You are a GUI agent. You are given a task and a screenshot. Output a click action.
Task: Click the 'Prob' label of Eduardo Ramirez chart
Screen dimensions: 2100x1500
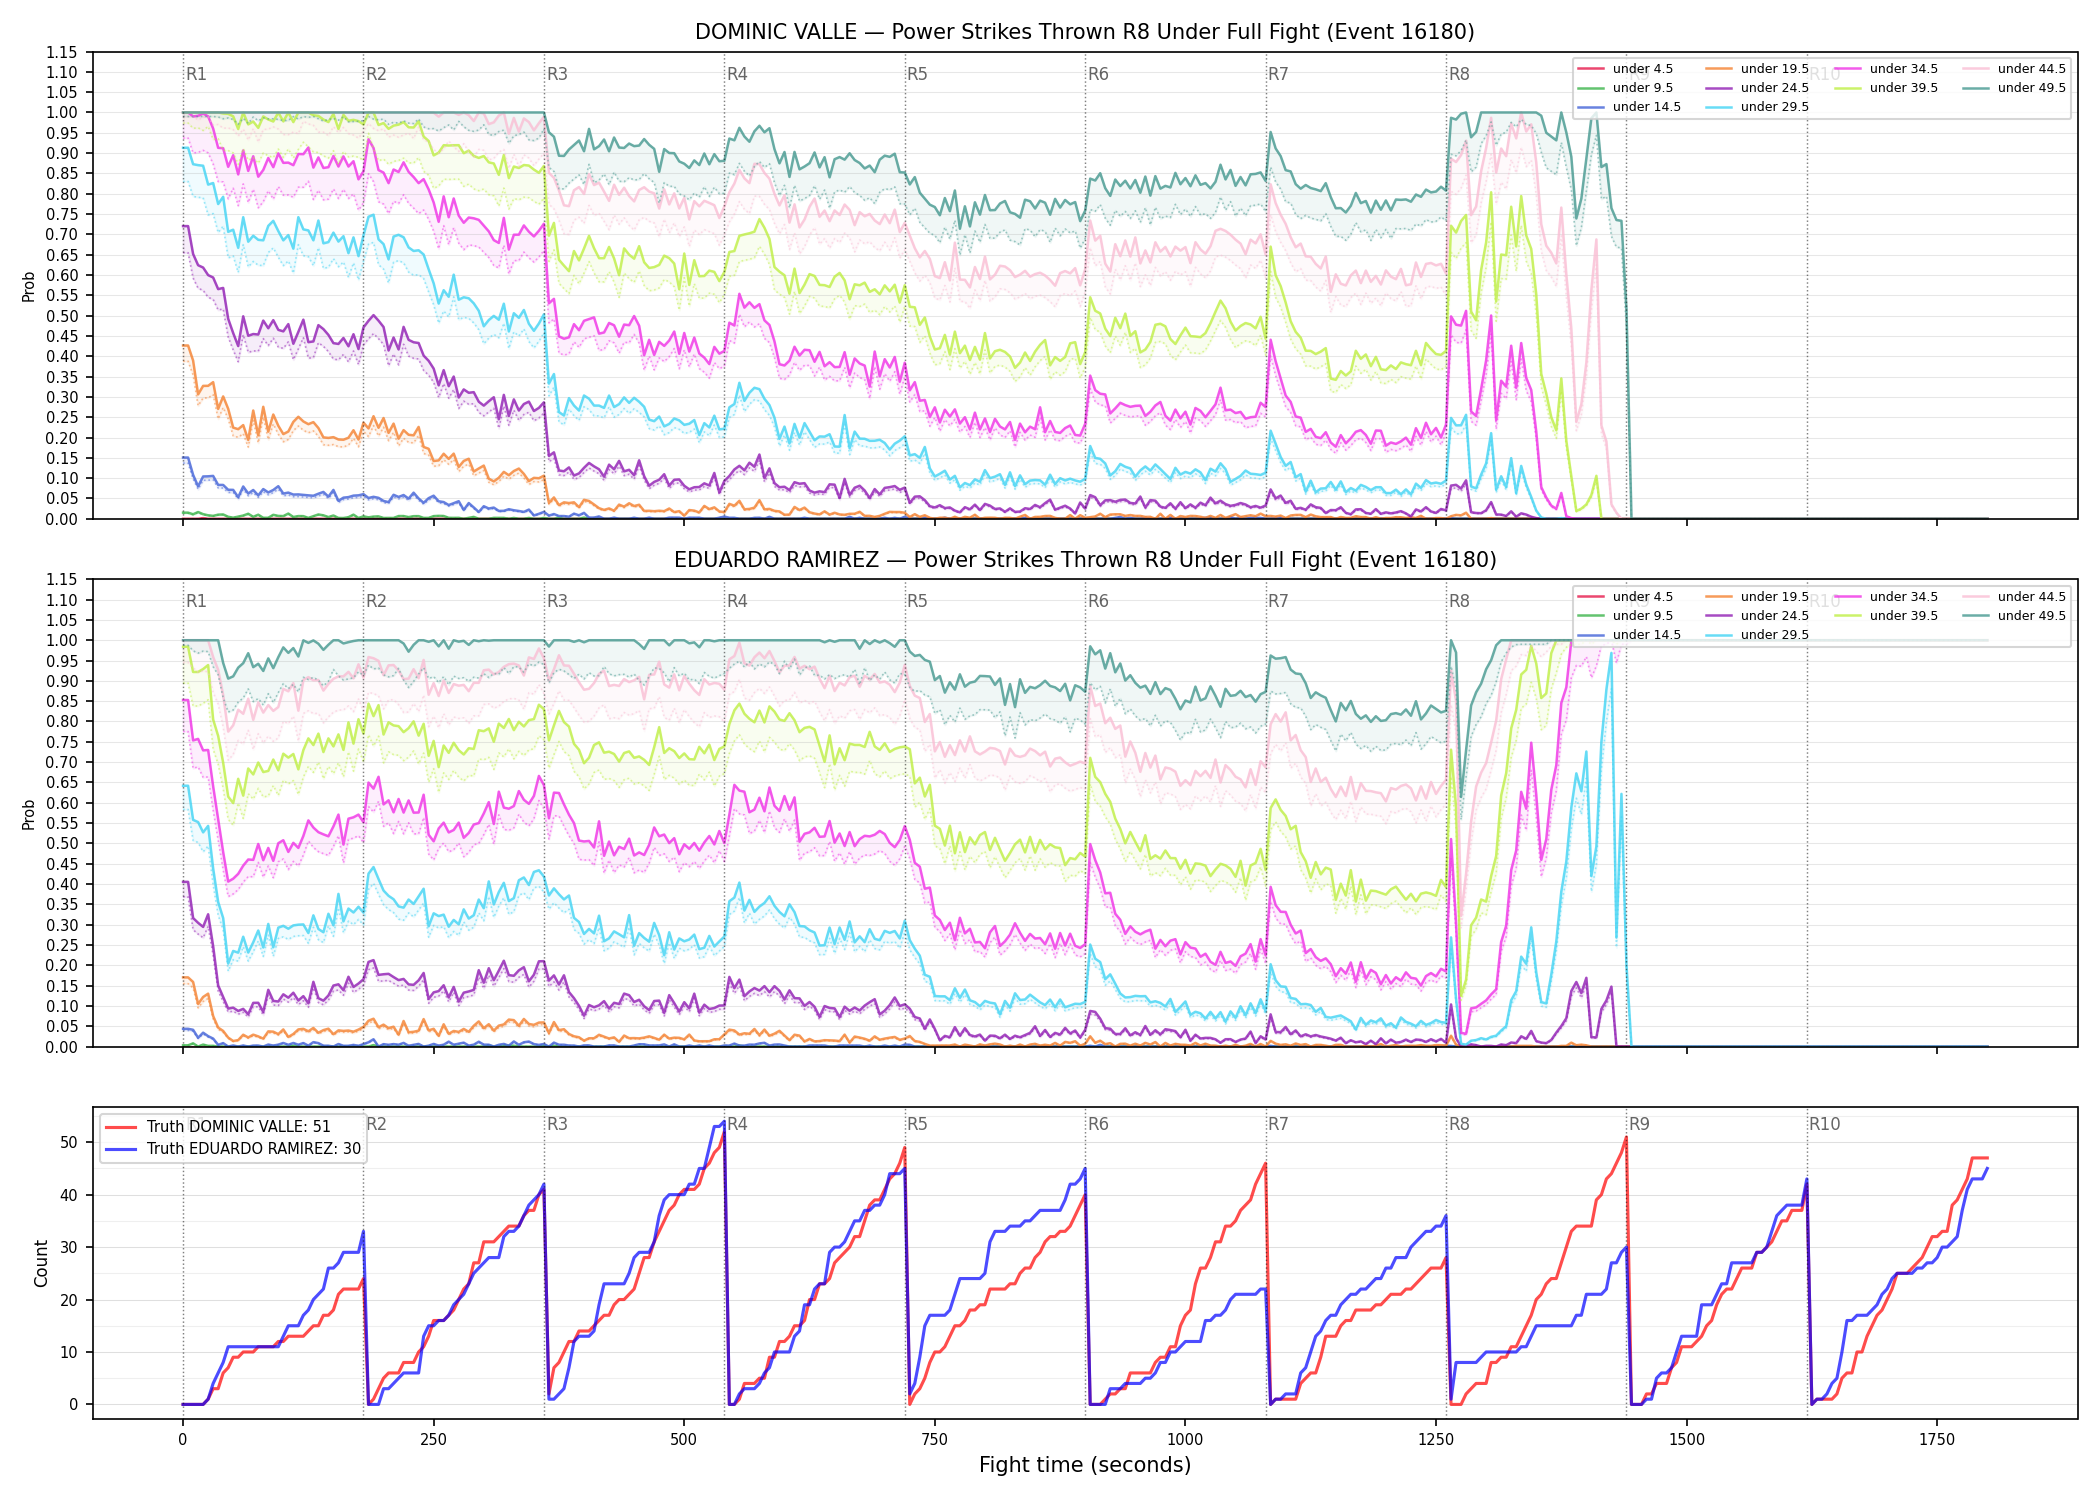click(x=29, y=815)
